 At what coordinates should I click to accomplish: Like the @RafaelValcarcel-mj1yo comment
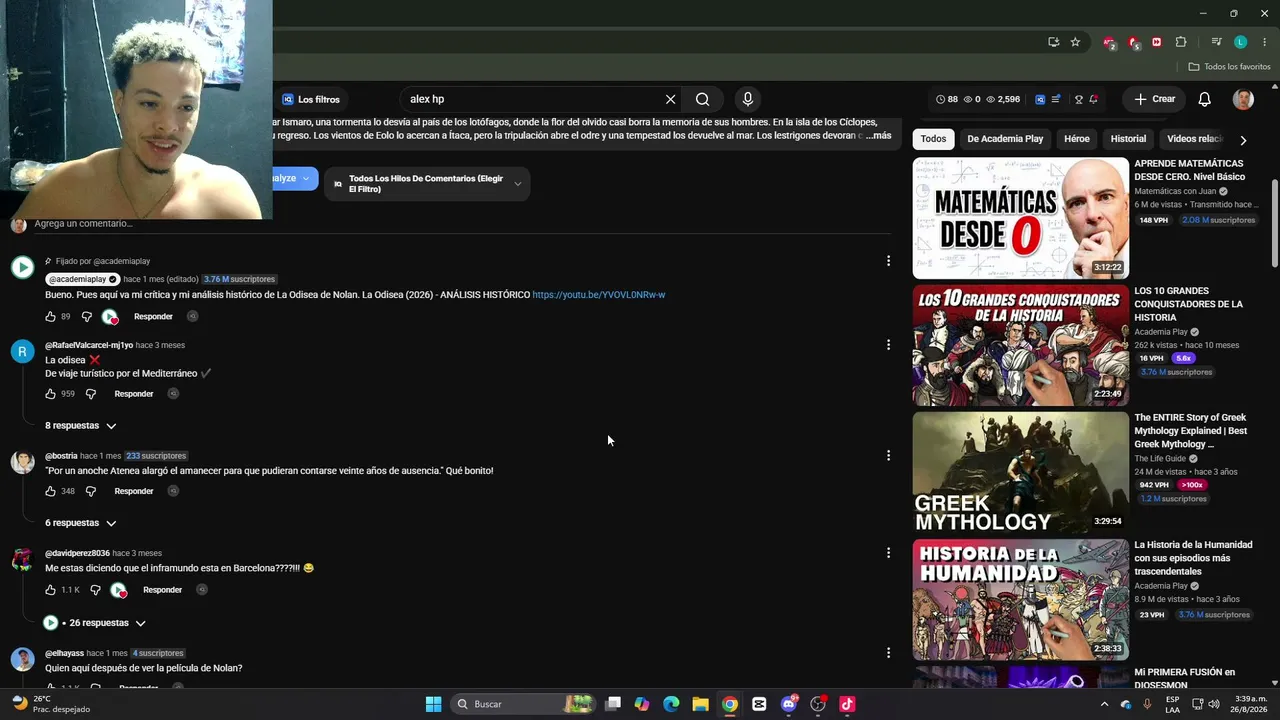coord(51,394)
